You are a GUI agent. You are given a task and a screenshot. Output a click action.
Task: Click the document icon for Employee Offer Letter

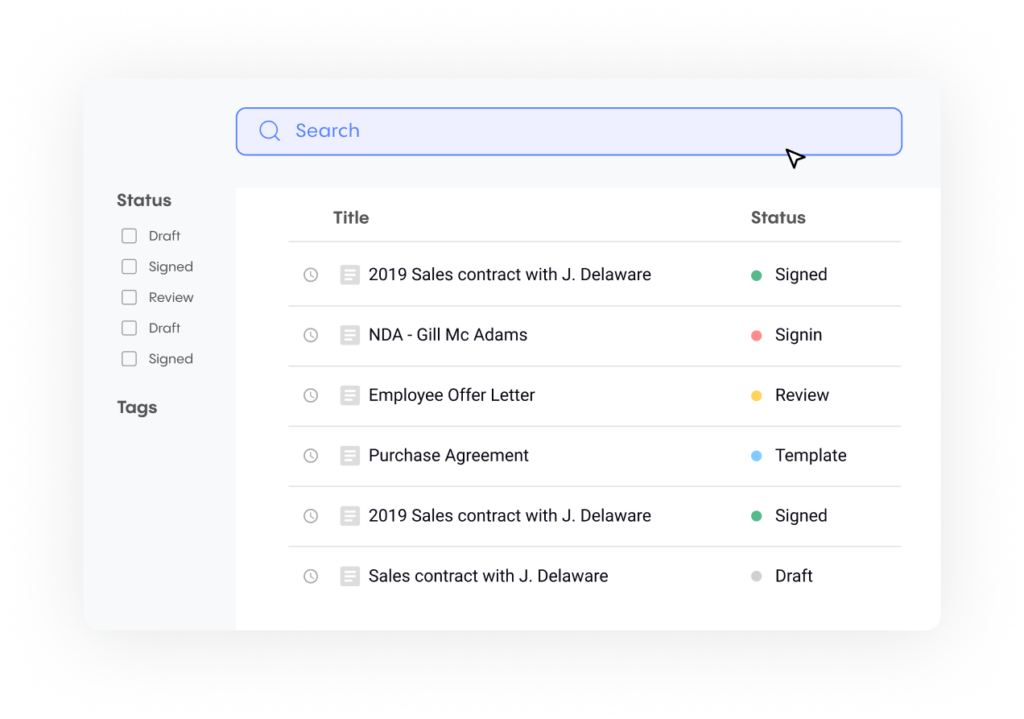[350, 395]
